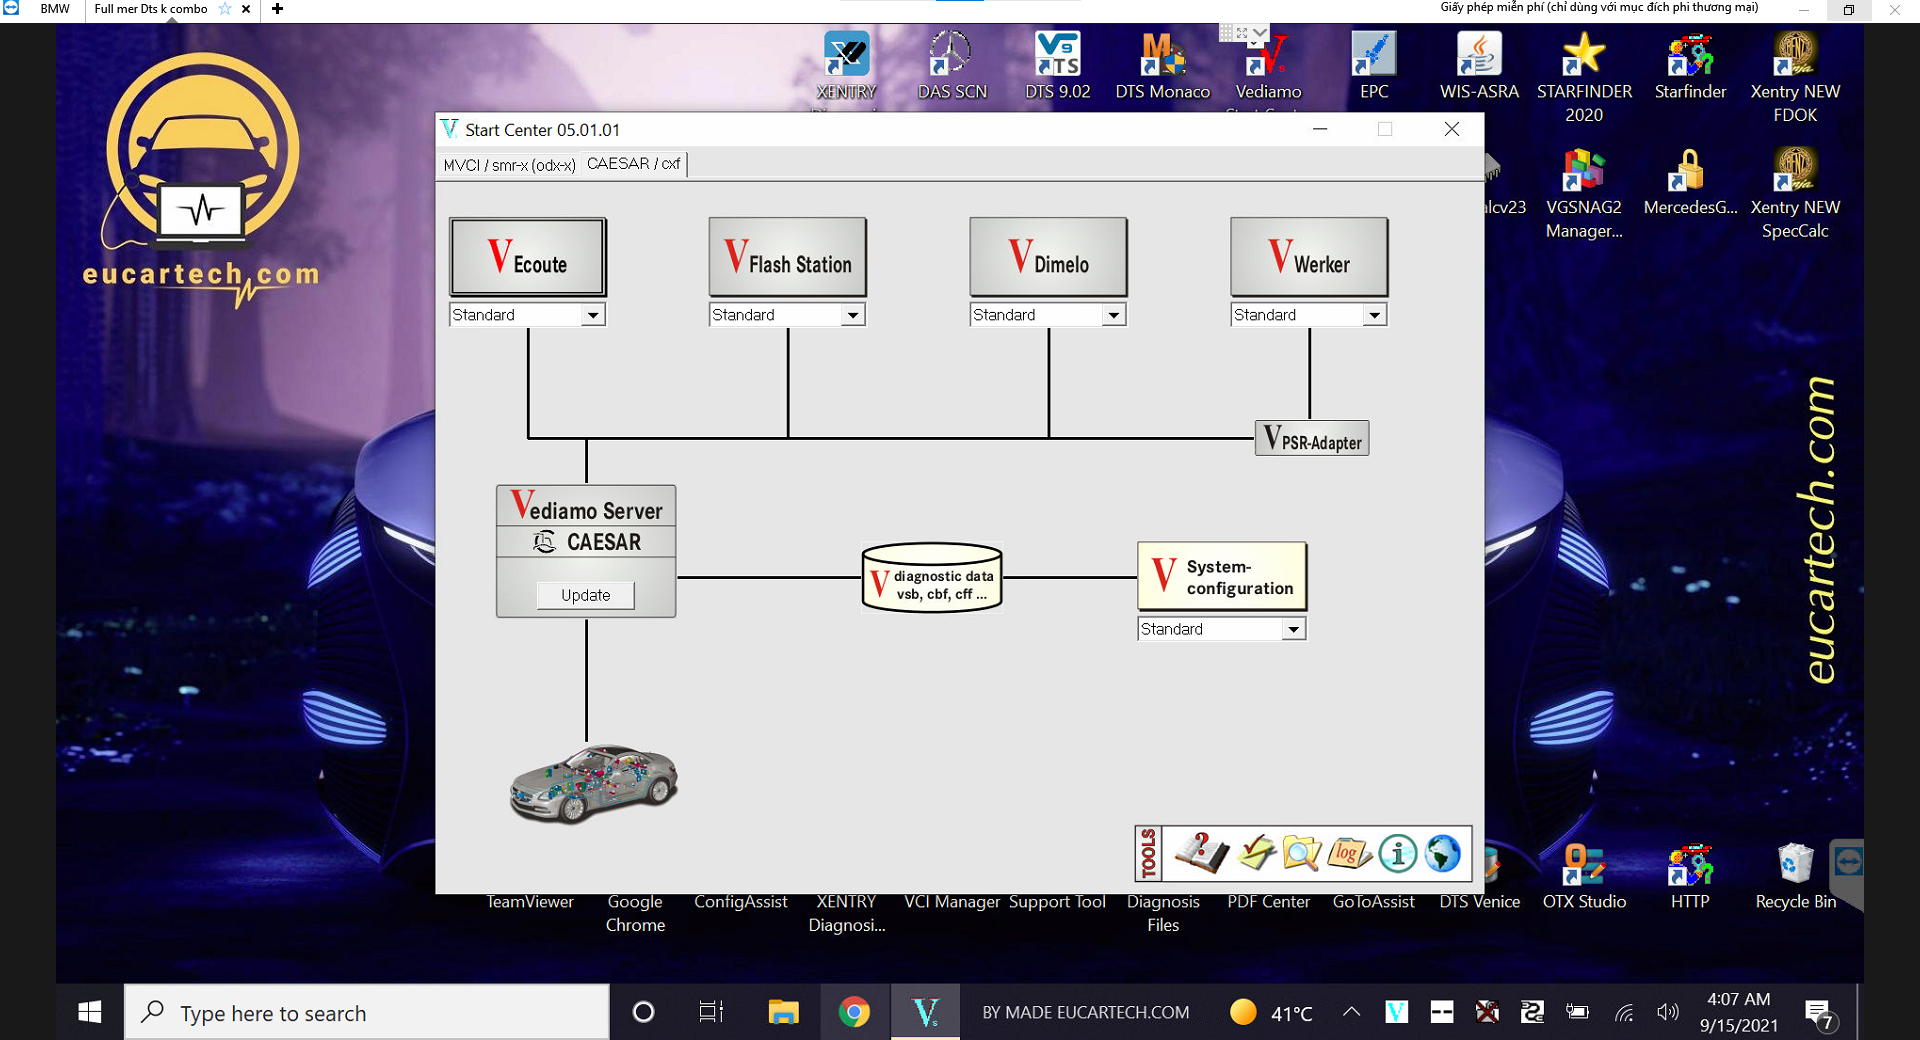Open the XENTRY desktop shortcut
This screenshot has width=1920, height=1040.
tap(846, 66)
